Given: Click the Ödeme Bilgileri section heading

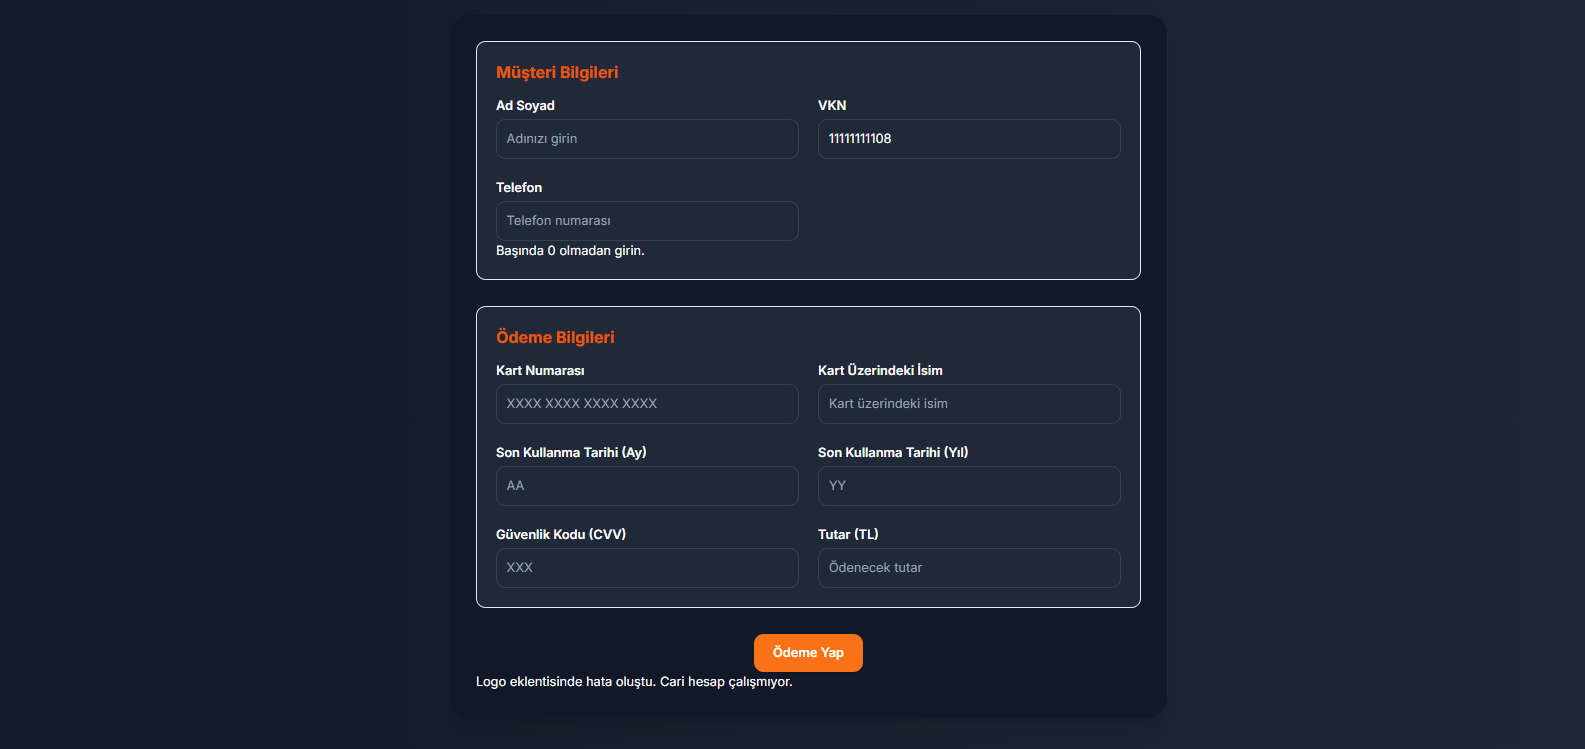Looking at the screenshot, I should pos(555,338).
